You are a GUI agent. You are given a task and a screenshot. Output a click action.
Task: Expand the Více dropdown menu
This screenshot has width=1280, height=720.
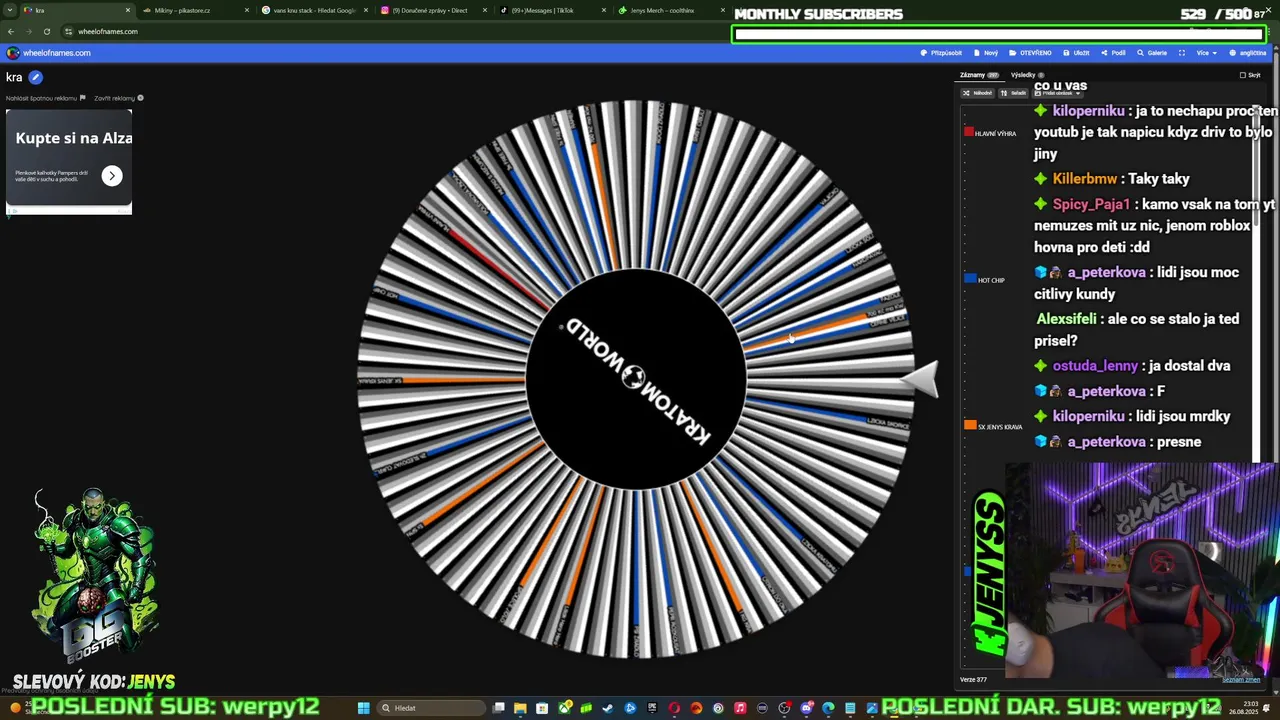click(x=1206, y=53)
